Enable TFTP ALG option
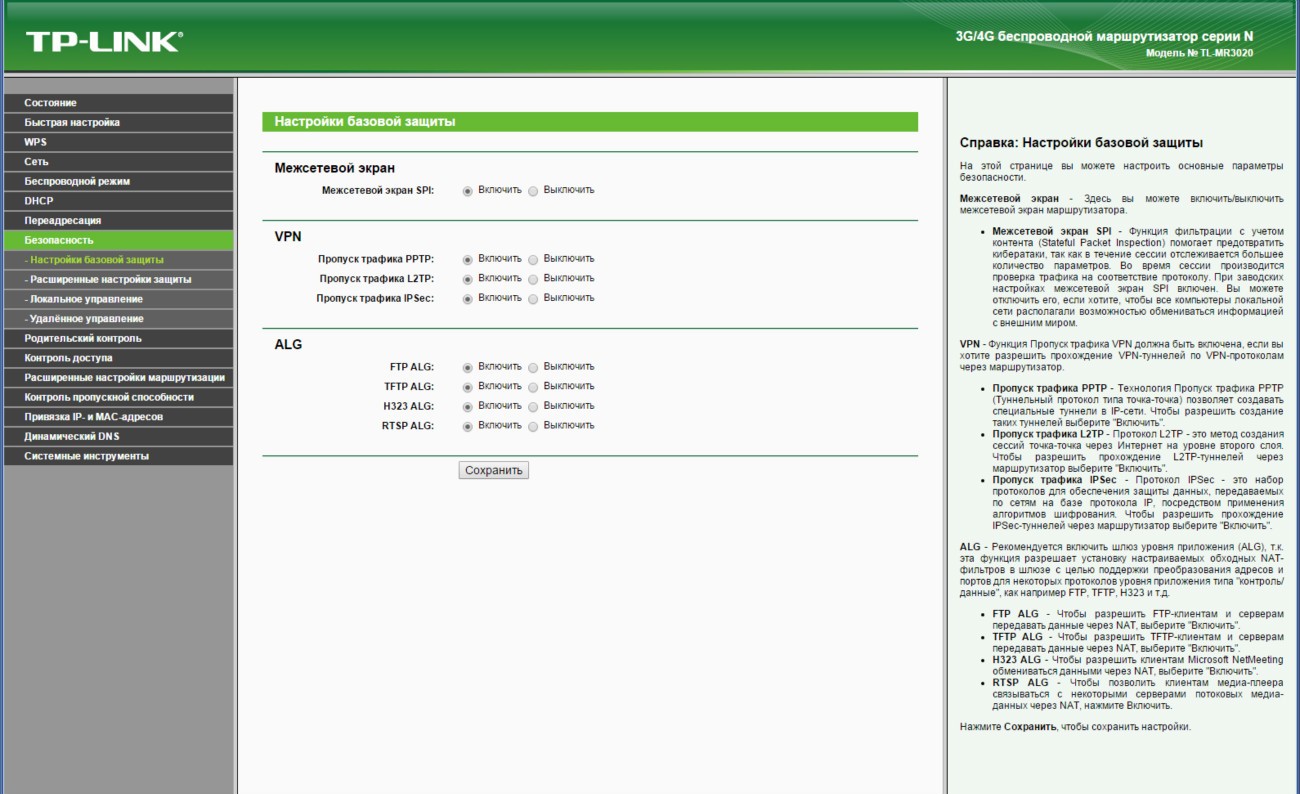Image resolution: width=1300 pixels, height=794 pixels. pos(467,387)
